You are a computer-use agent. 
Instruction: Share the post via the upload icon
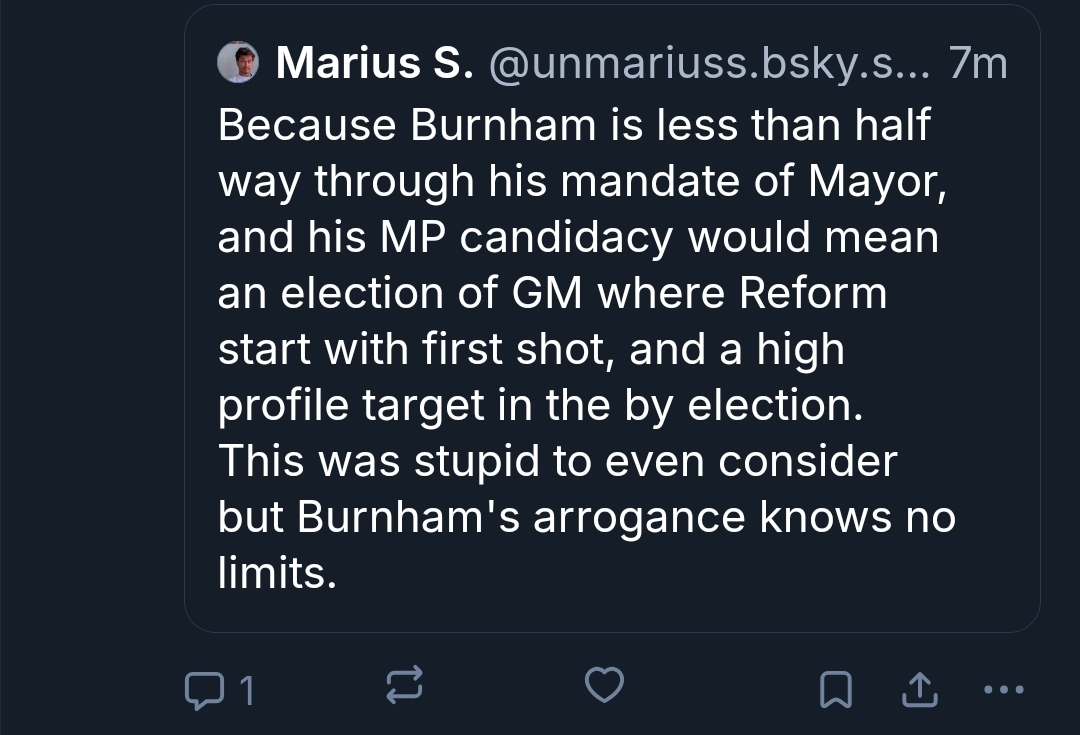(920, 688)
